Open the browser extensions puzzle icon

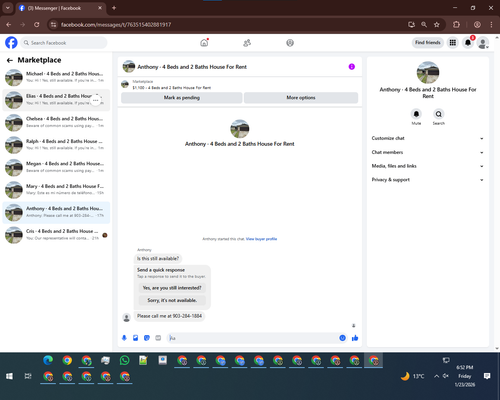pyautogui.click(x=456, y=25)
